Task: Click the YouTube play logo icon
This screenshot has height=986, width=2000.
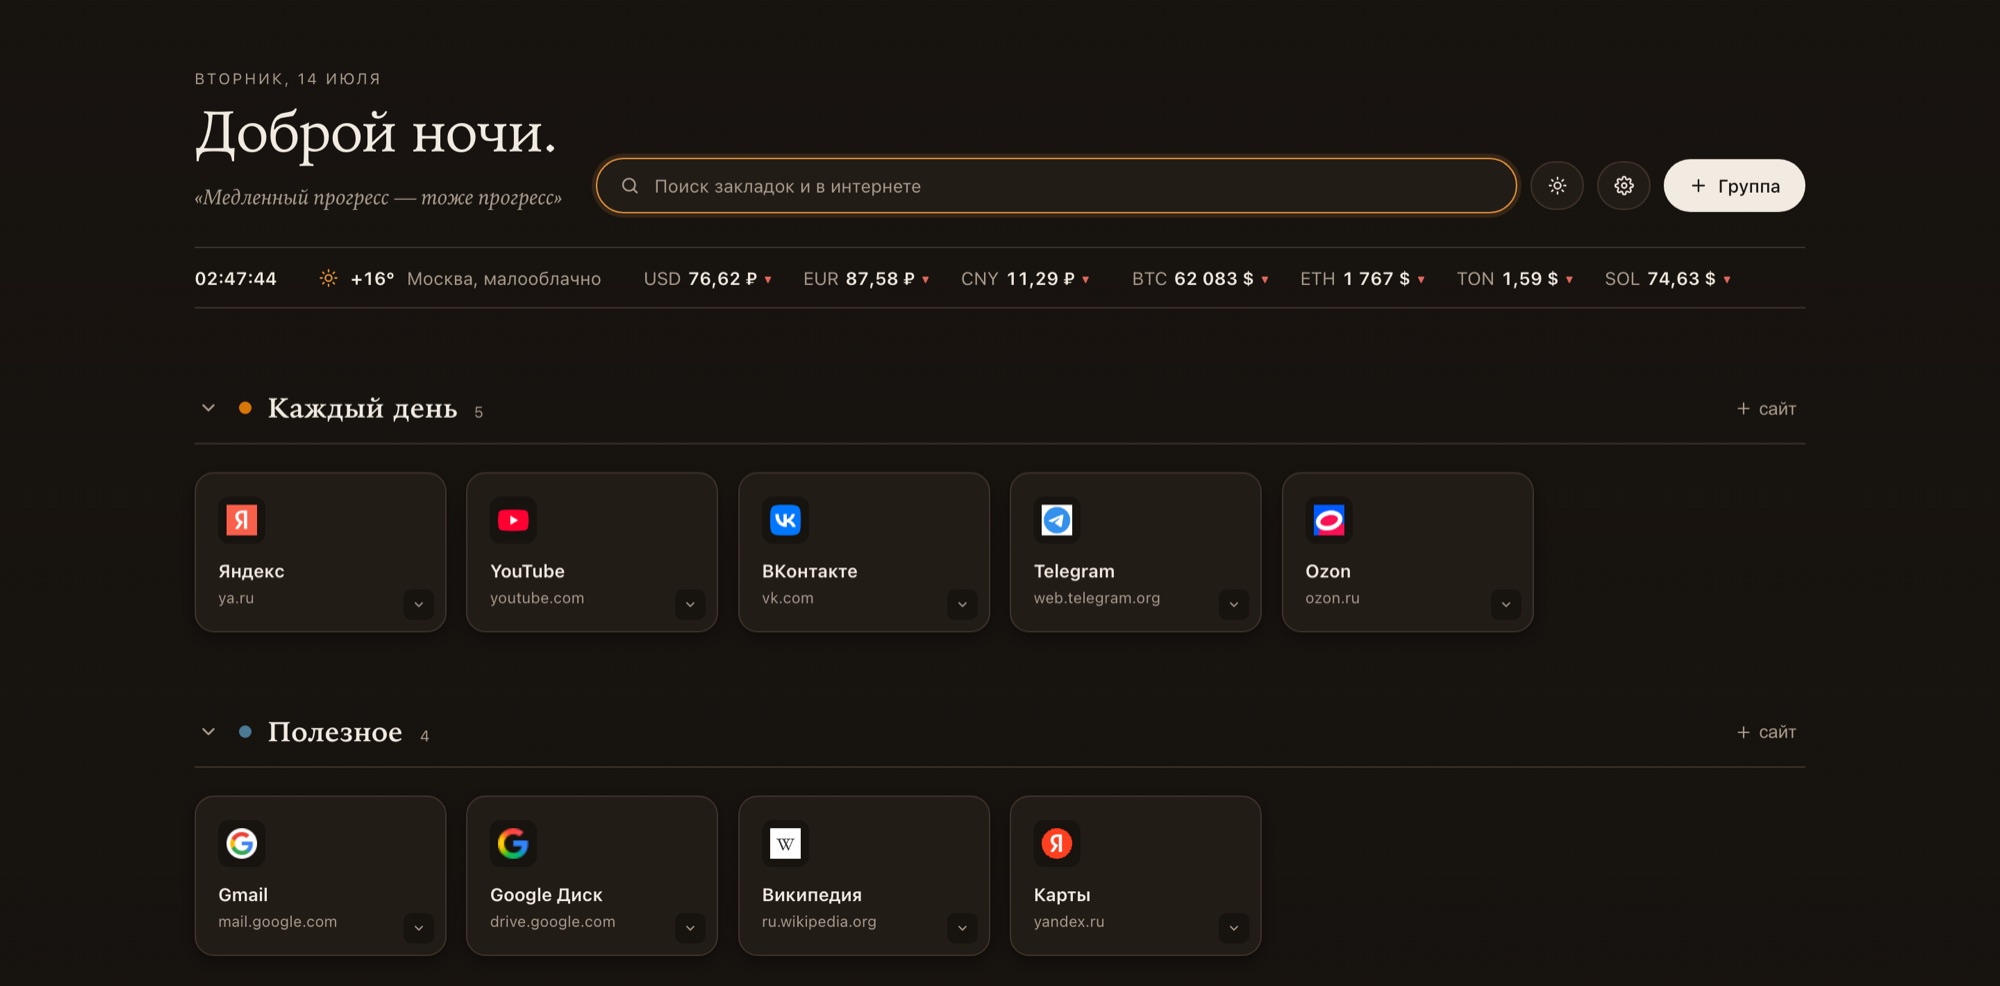Action: pos(513,520)
